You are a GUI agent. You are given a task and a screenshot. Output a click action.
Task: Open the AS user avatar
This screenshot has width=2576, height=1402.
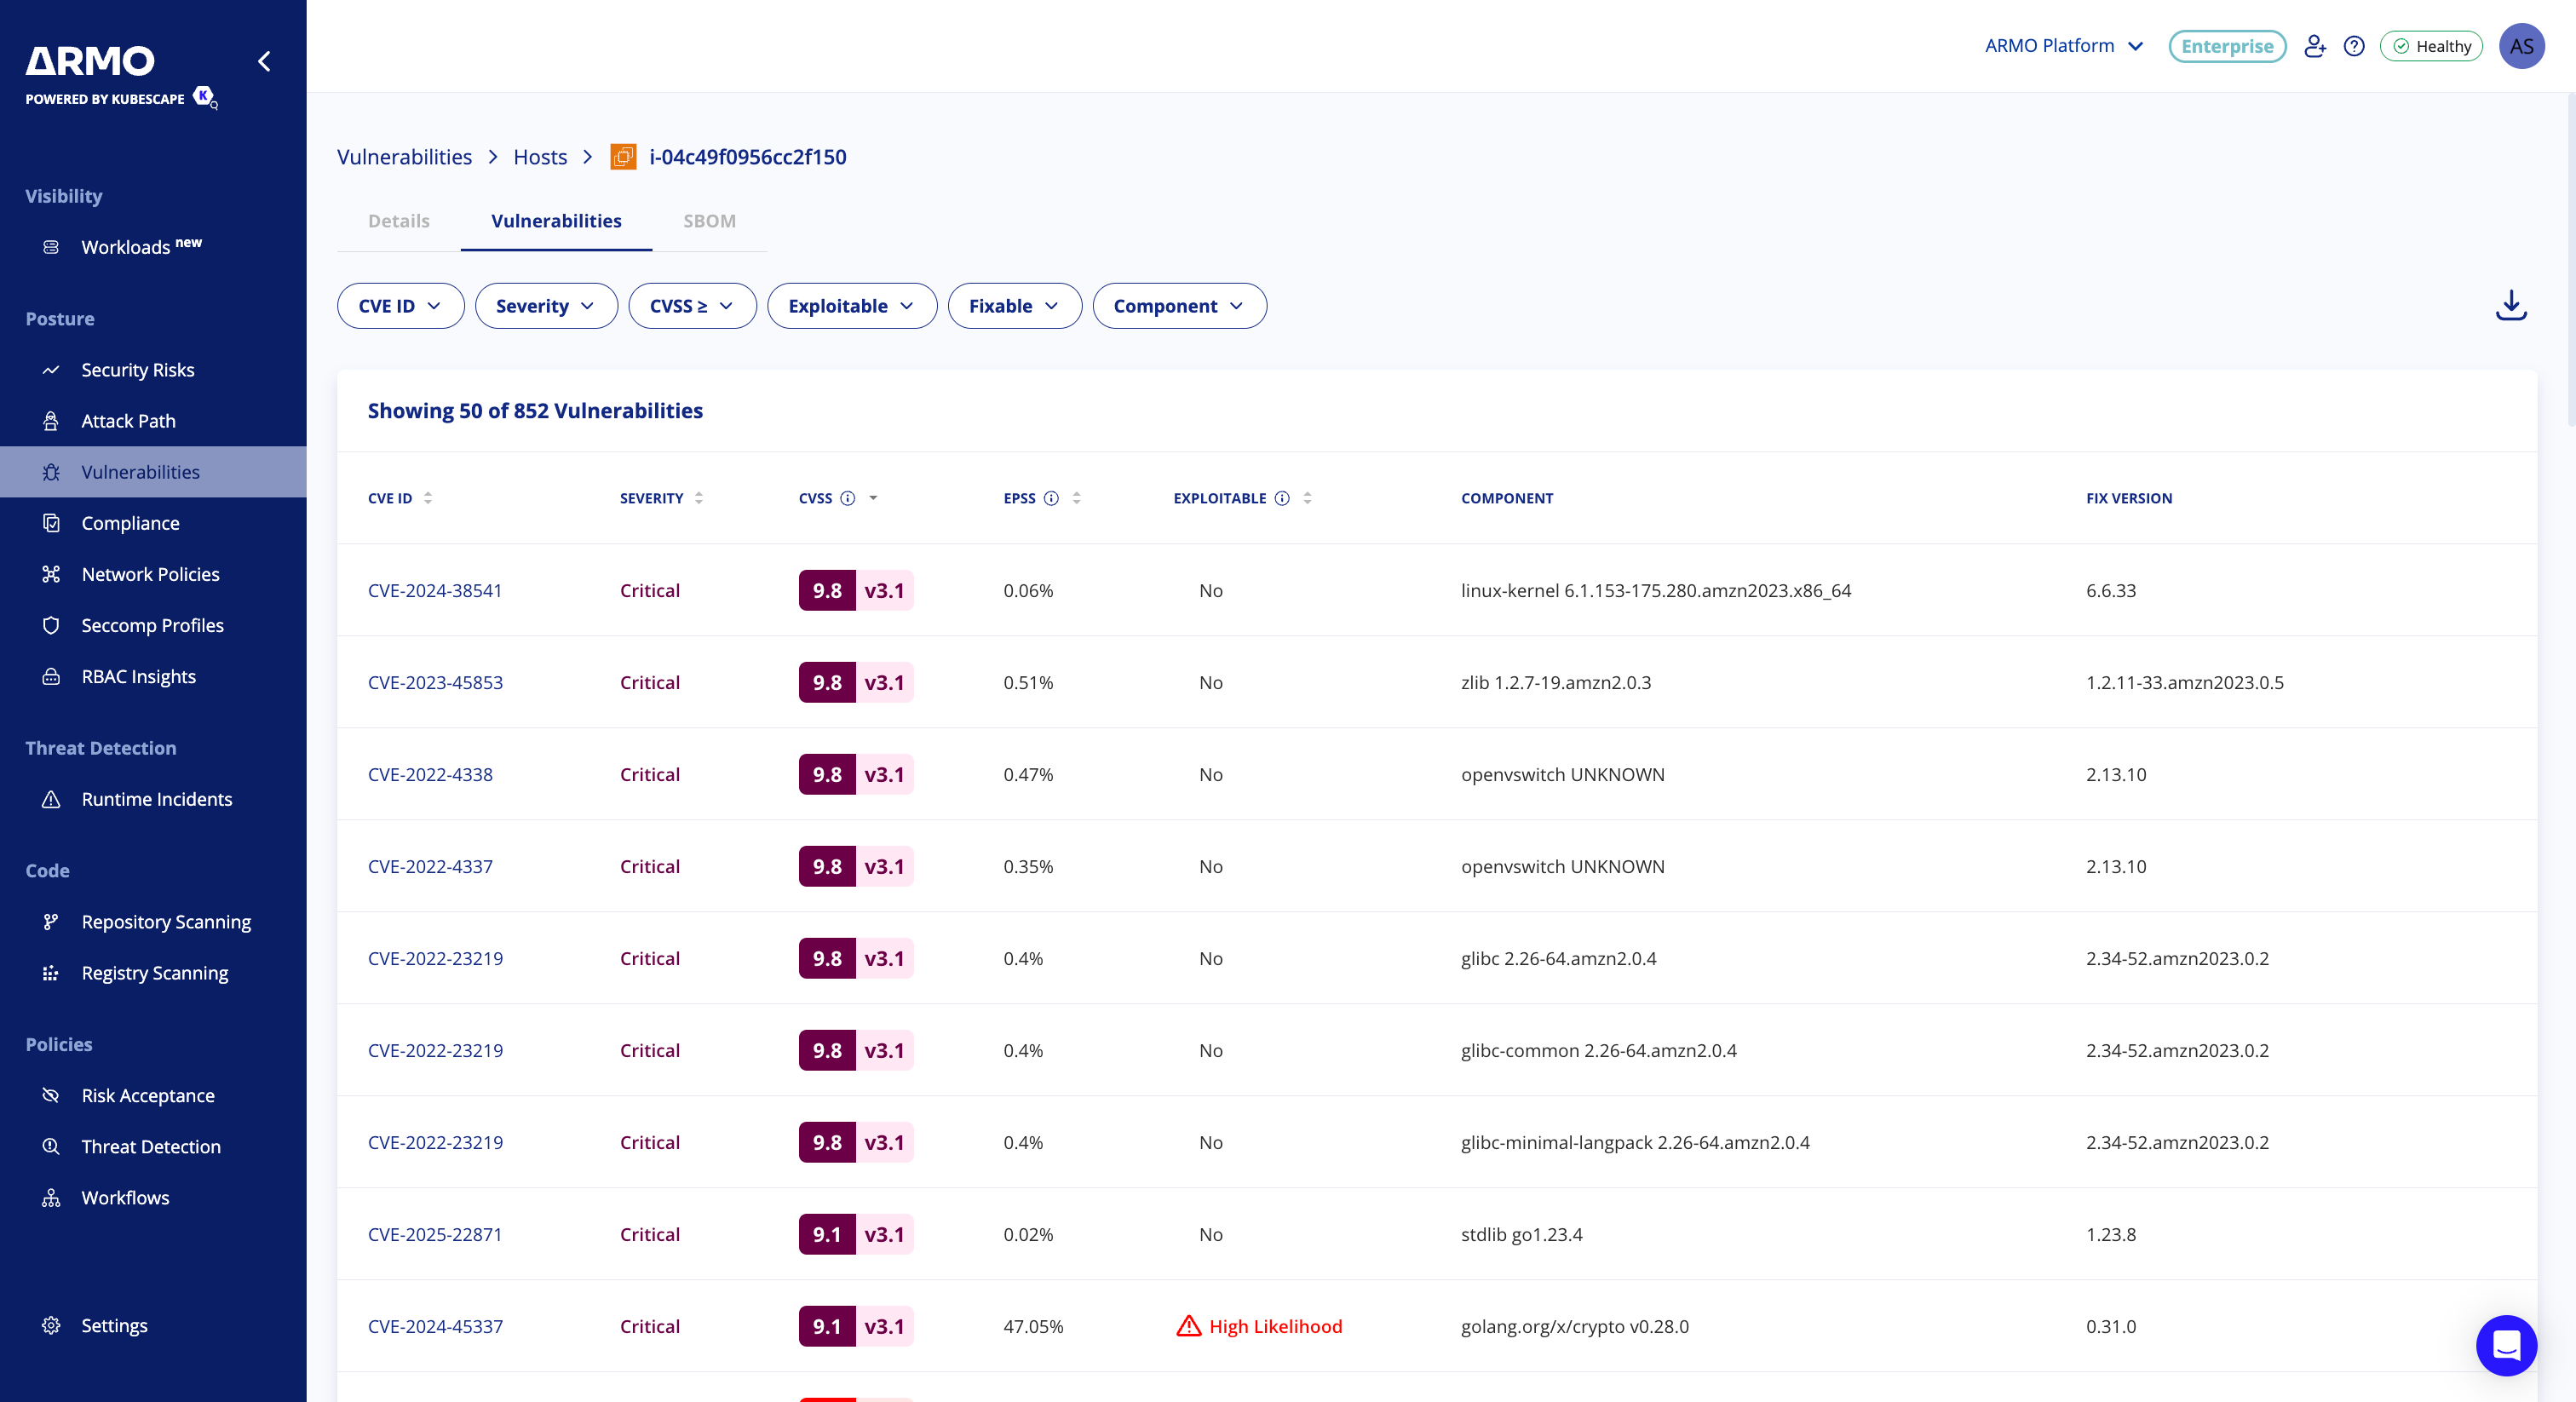(x=2521, y=46)
